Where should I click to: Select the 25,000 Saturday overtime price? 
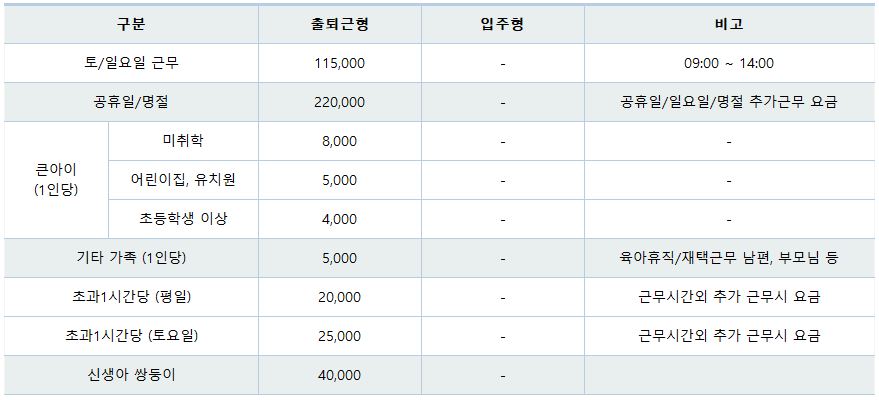click(340, 336)
